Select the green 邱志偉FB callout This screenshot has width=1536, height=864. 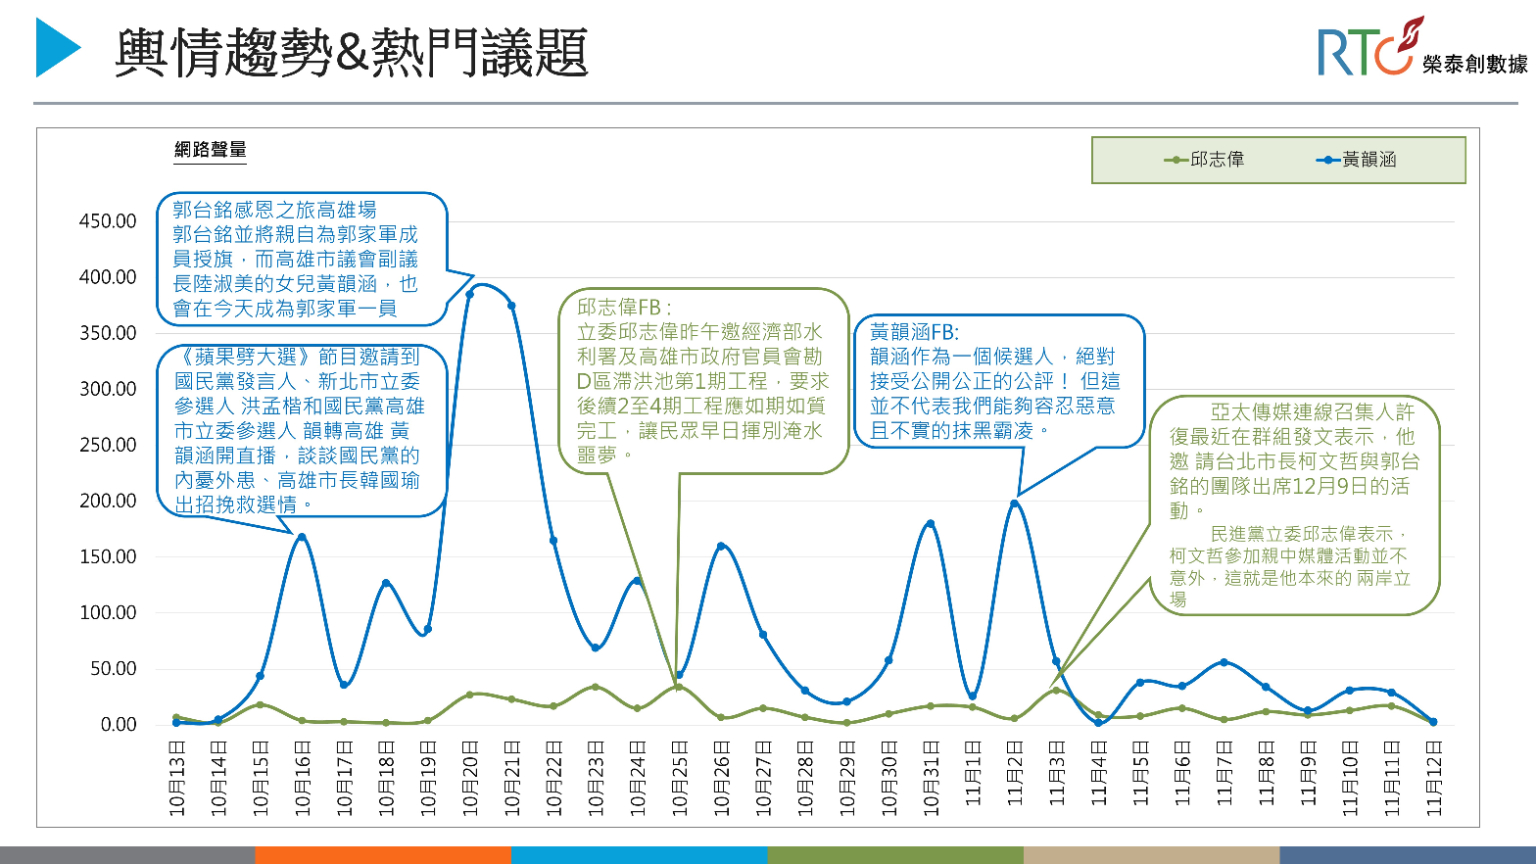(703, 380)
